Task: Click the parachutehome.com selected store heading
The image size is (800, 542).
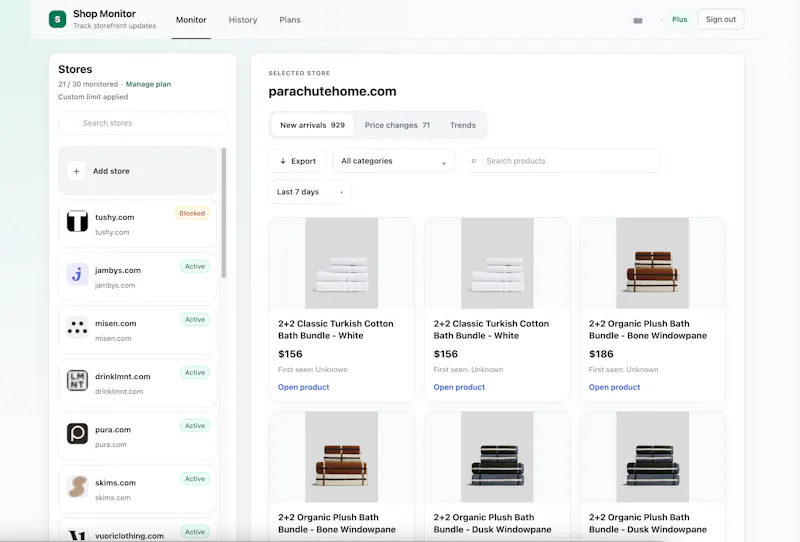Action: tap(333, 91)
